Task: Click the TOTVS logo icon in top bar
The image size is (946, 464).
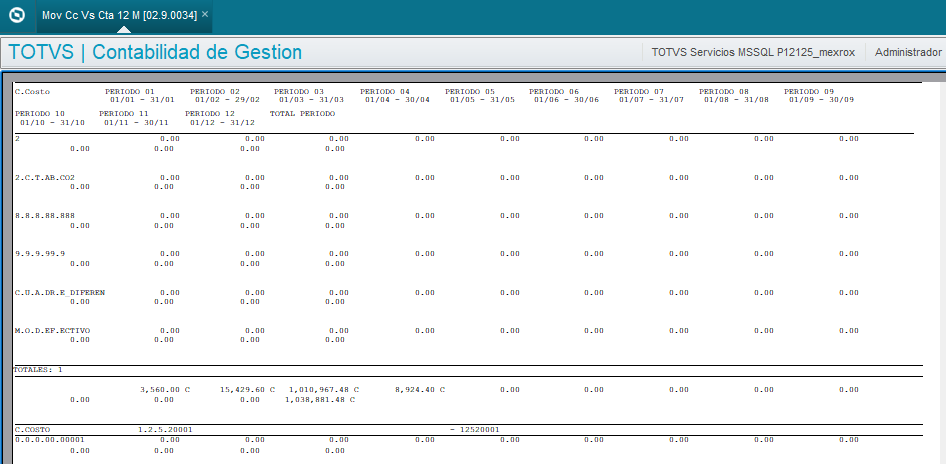Action: coord(17,16)
